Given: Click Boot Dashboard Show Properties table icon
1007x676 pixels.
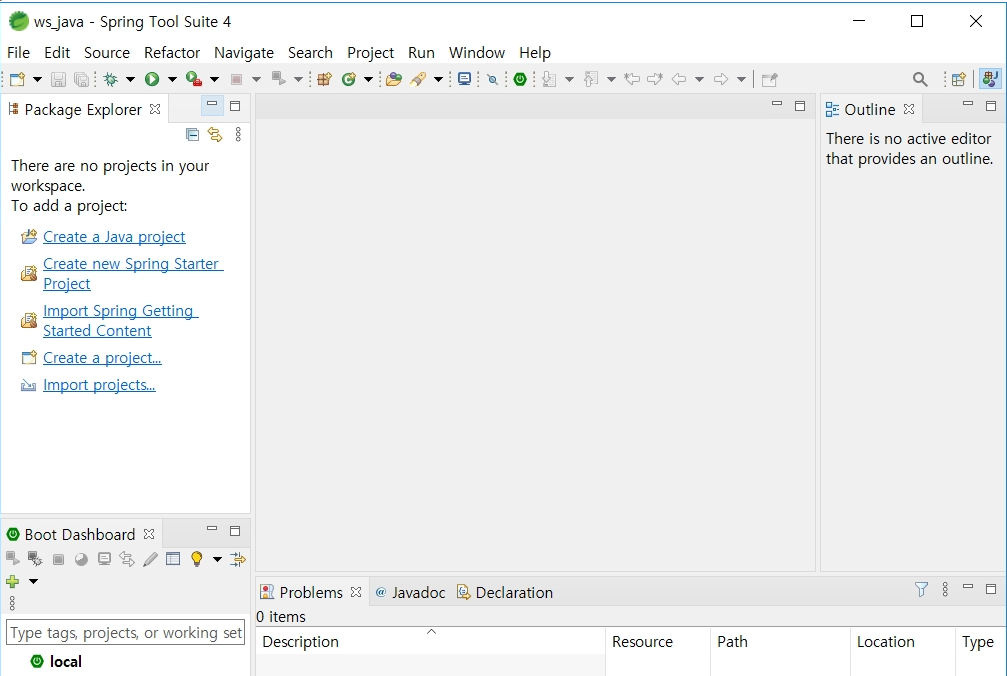Looking at the screenshot, I should click(x=173, y=559).
